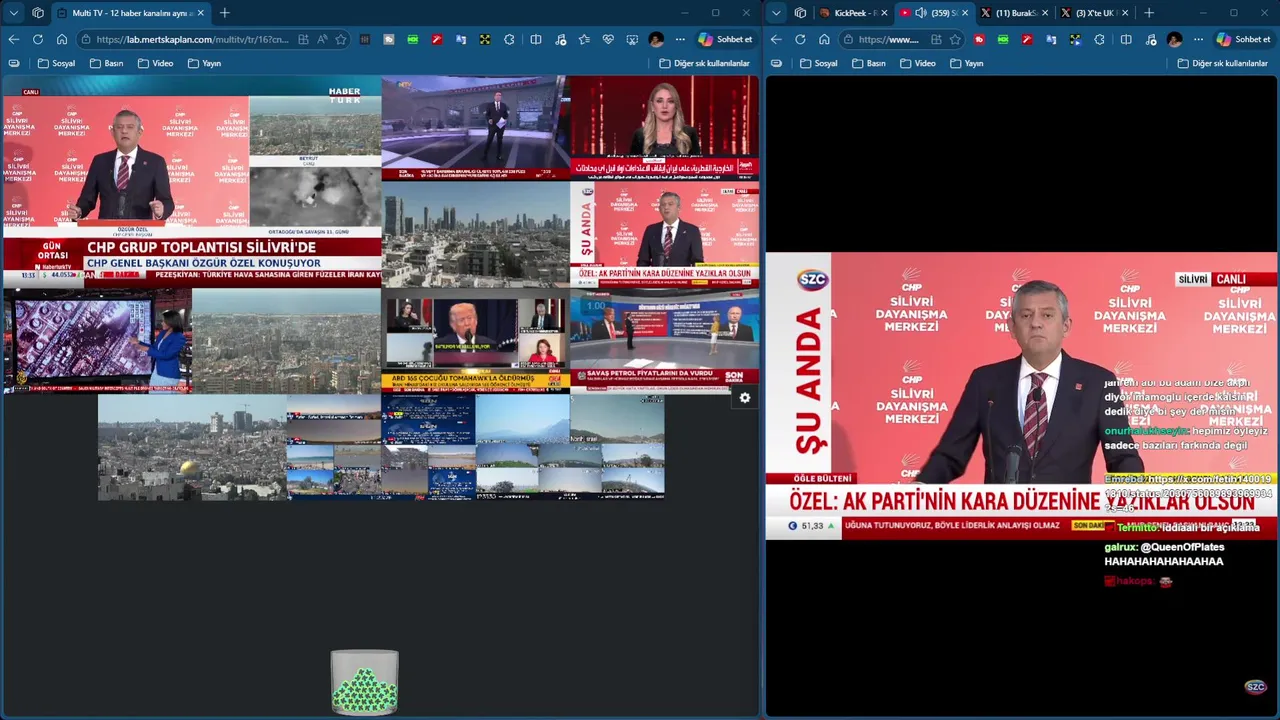1280x720 pixels.
Task: Refresh the Multi TV page
Action: [38, 39]
